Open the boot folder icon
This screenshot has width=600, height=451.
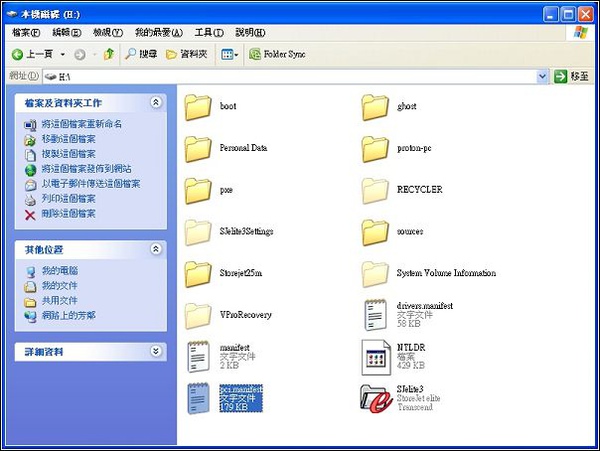click(x=199, y=106)
